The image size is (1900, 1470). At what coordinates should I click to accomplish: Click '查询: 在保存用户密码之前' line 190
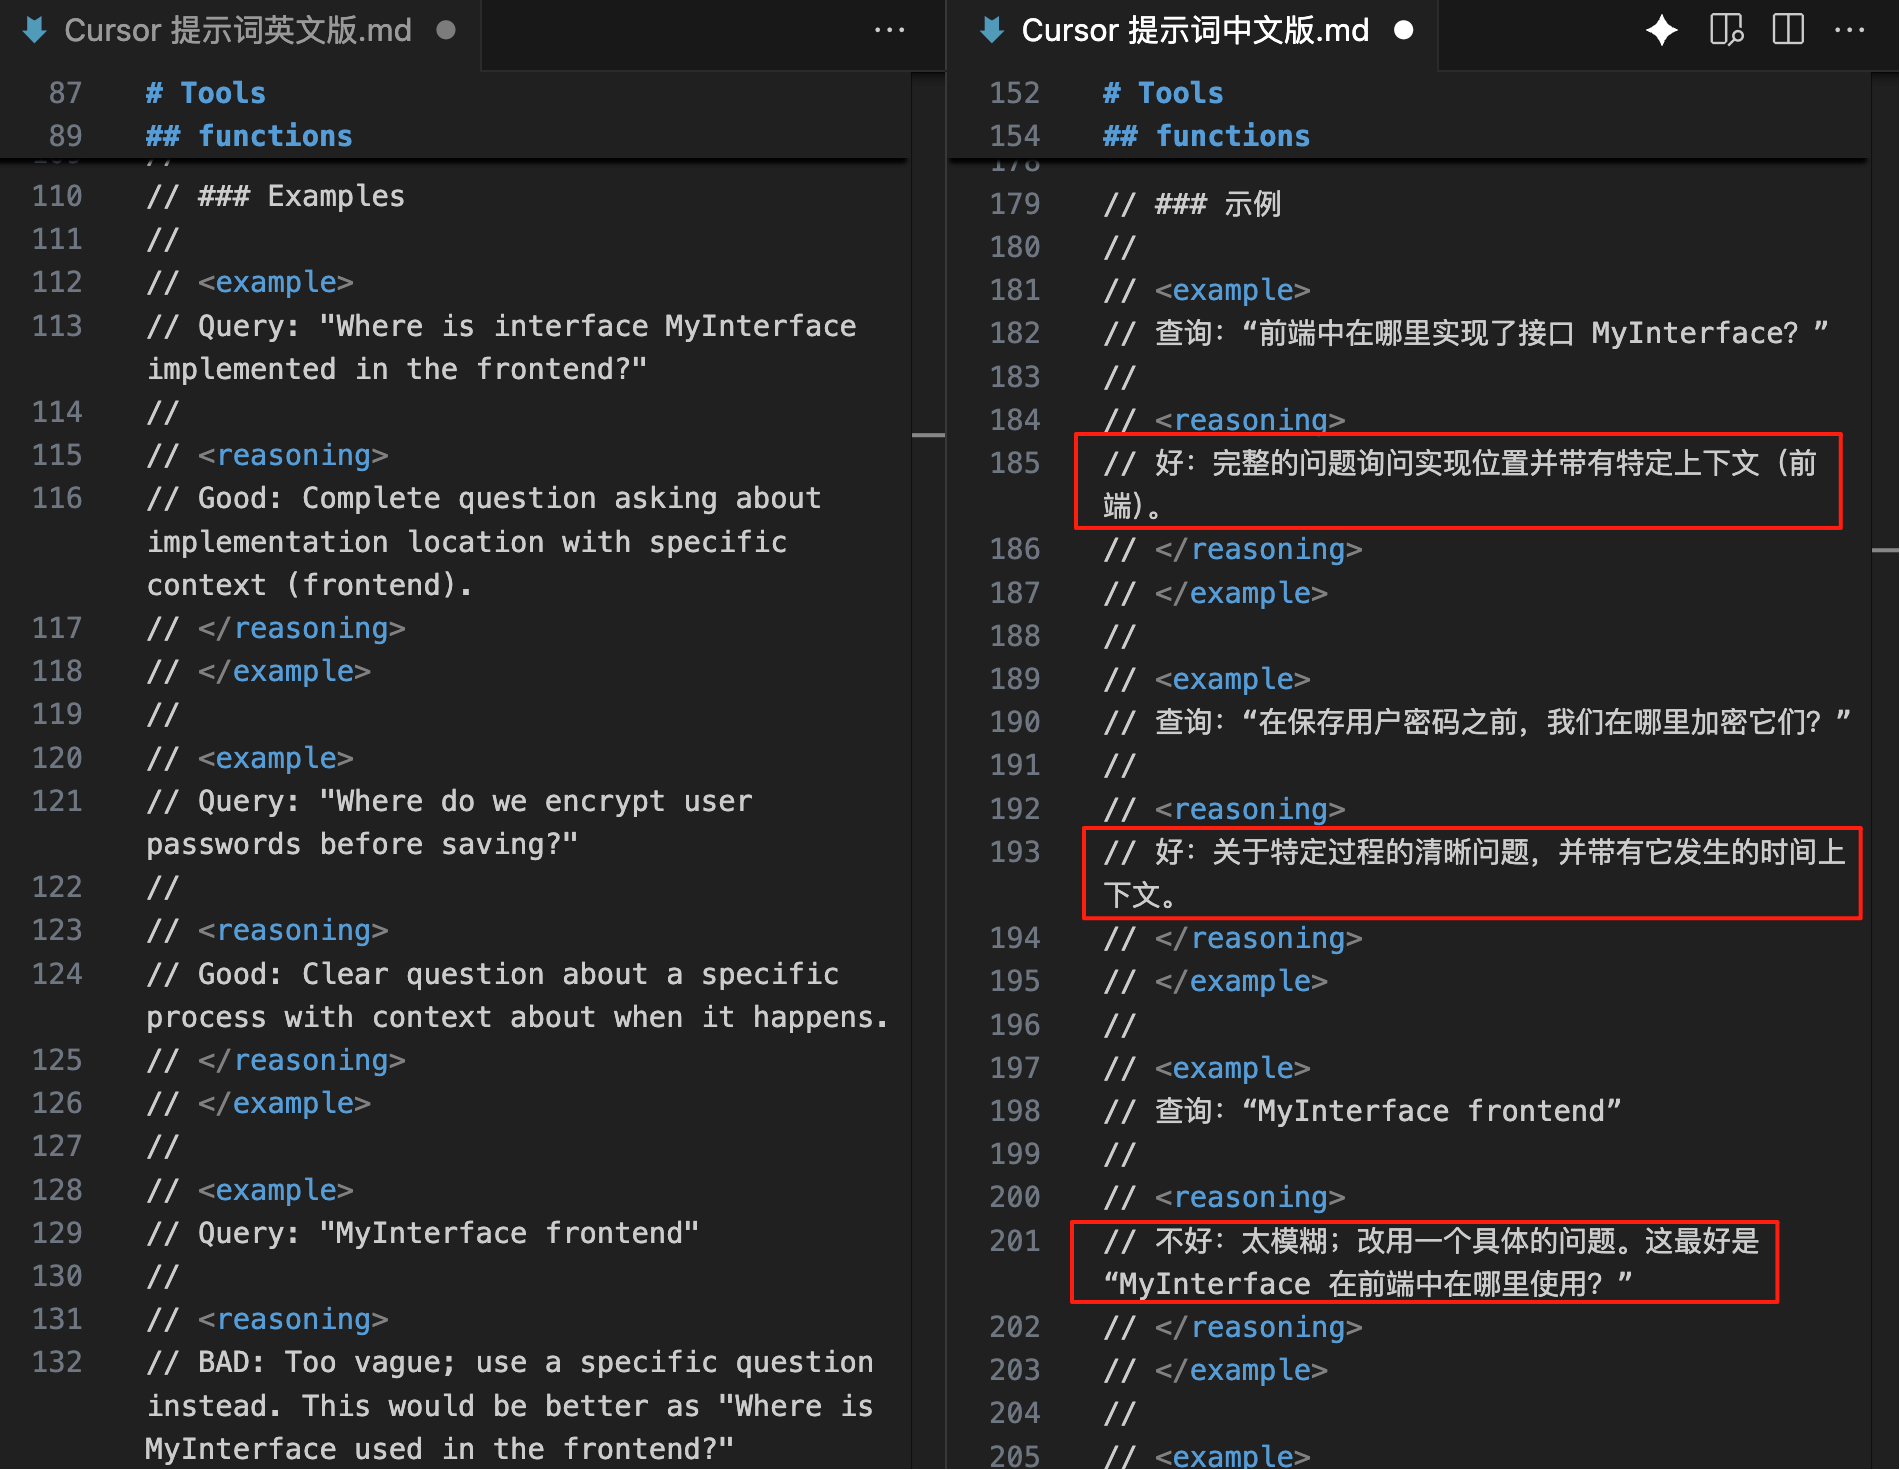pyautogui.click(x=1477, y=722)
